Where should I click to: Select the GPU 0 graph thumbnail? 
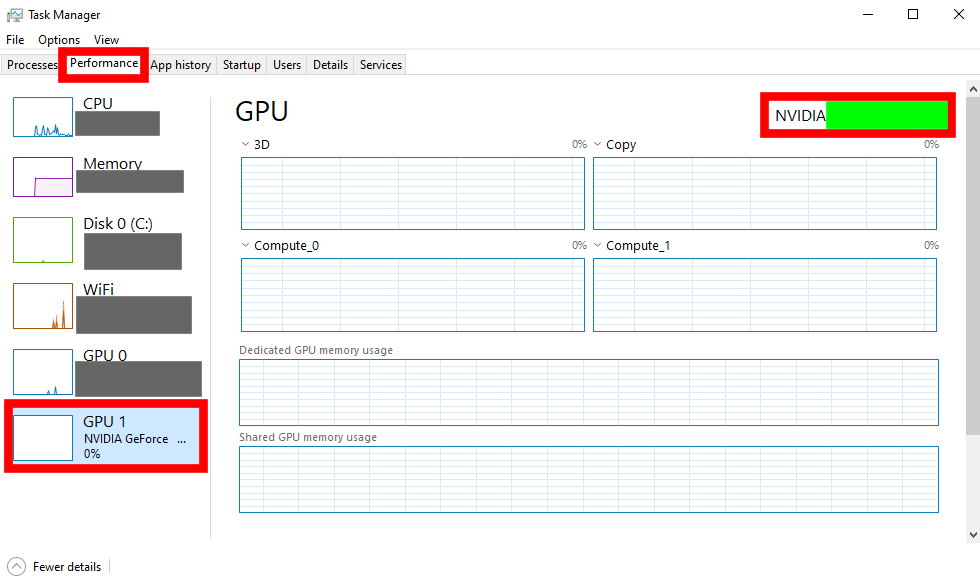tap(43, 372)
